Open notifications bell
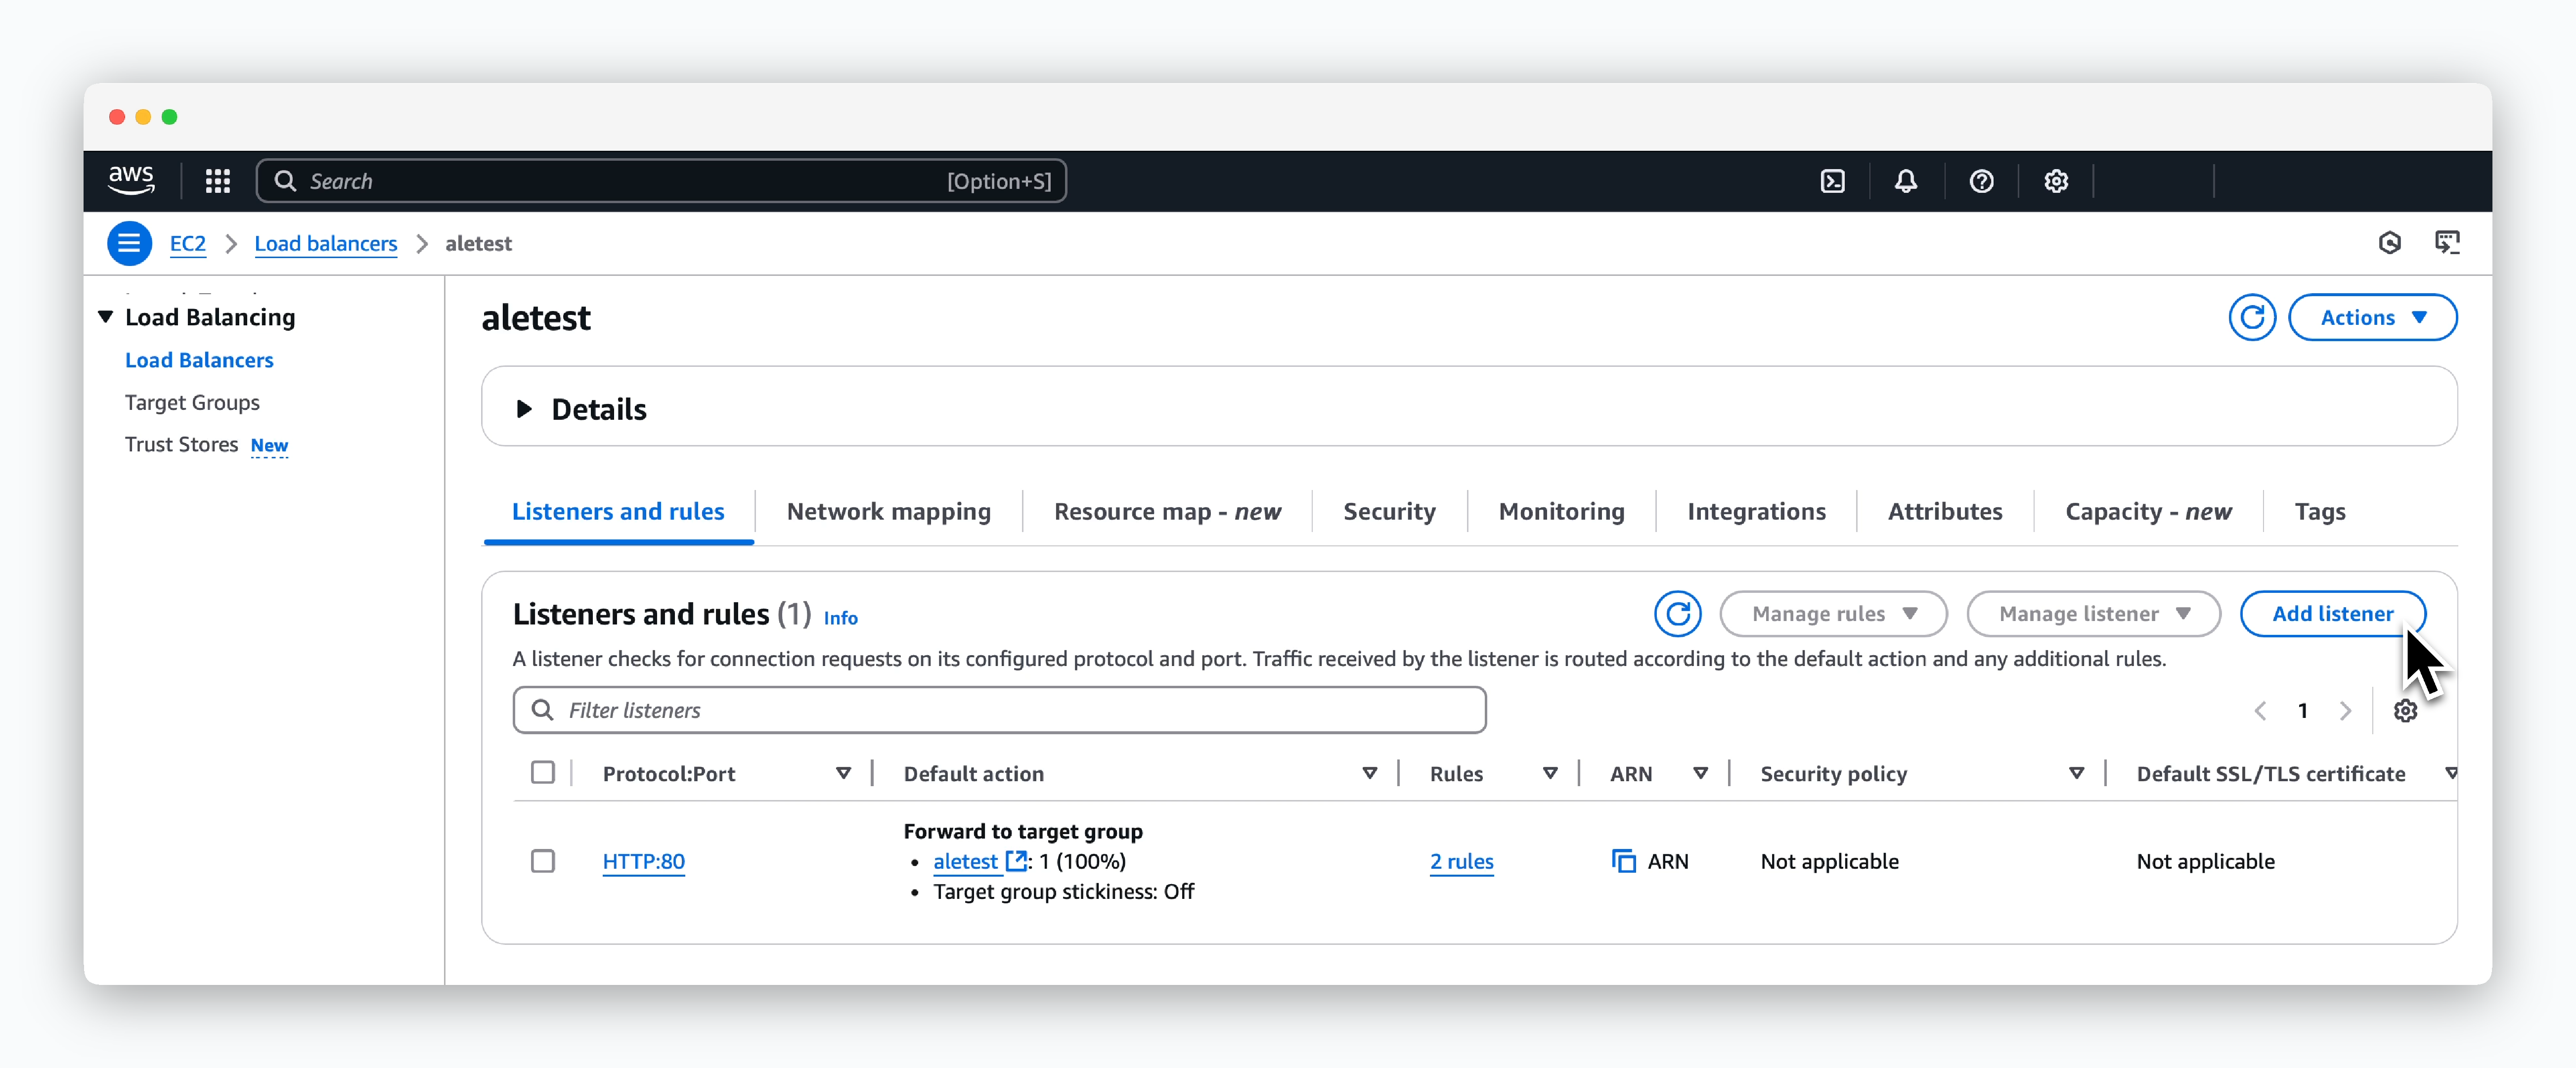Image resolution: width=2576 pixels, height=1068 pixels. (1906, 181)
